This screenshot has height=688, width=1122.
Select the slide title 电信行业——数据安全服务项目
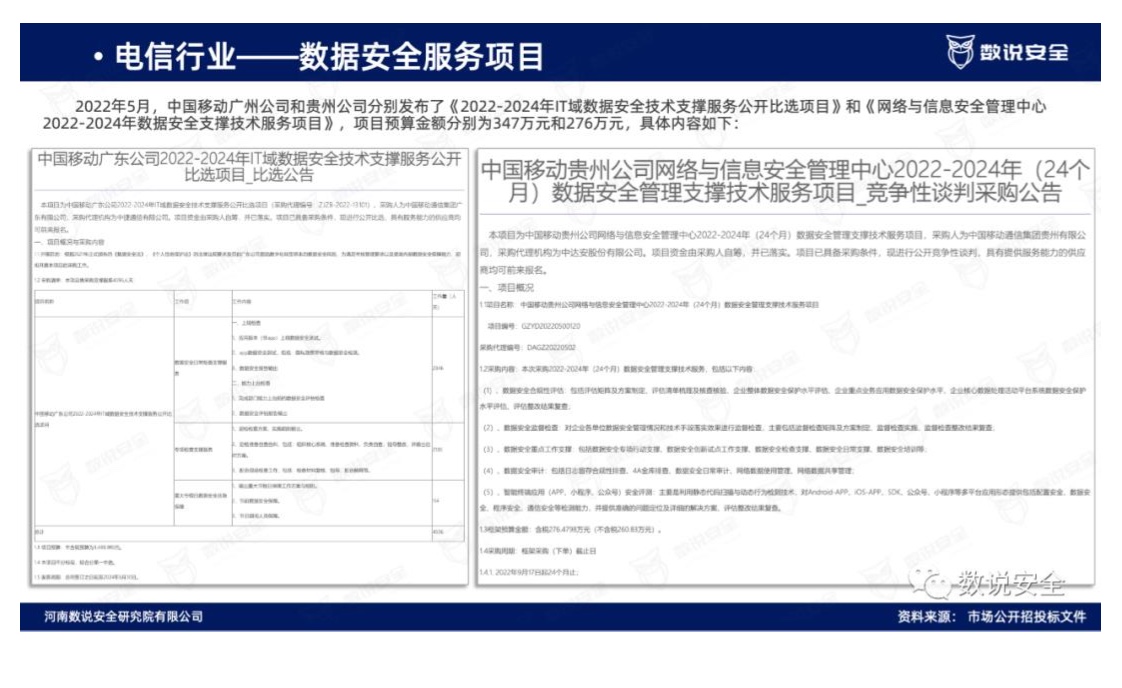click(328, 57)
